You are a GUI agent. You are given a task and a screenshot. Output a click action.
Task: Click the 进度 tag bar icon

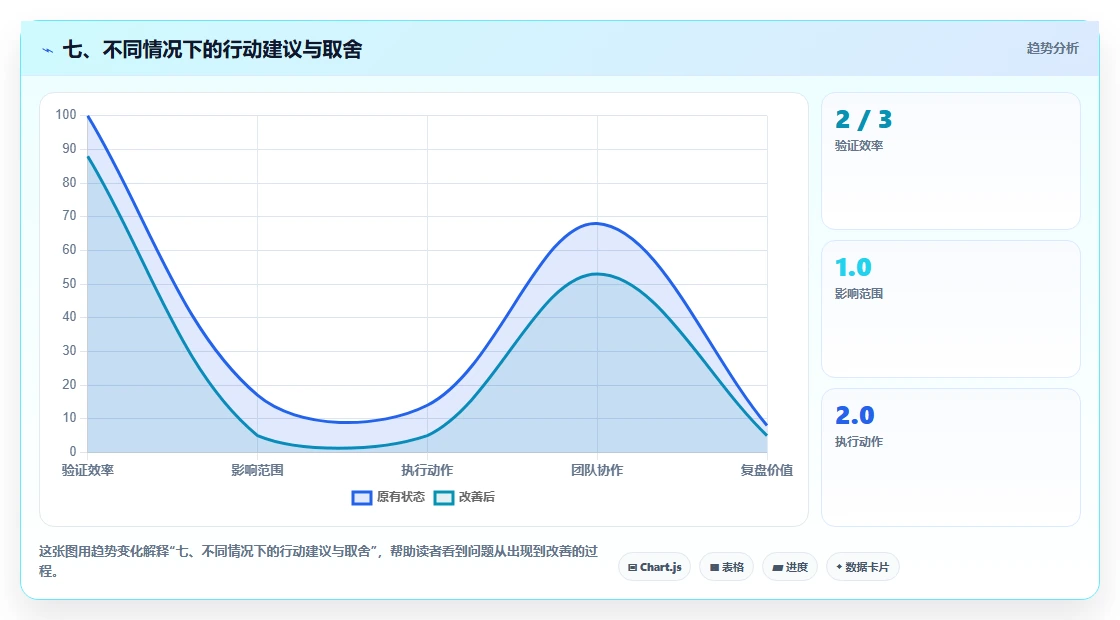click(x=777, y=568)
